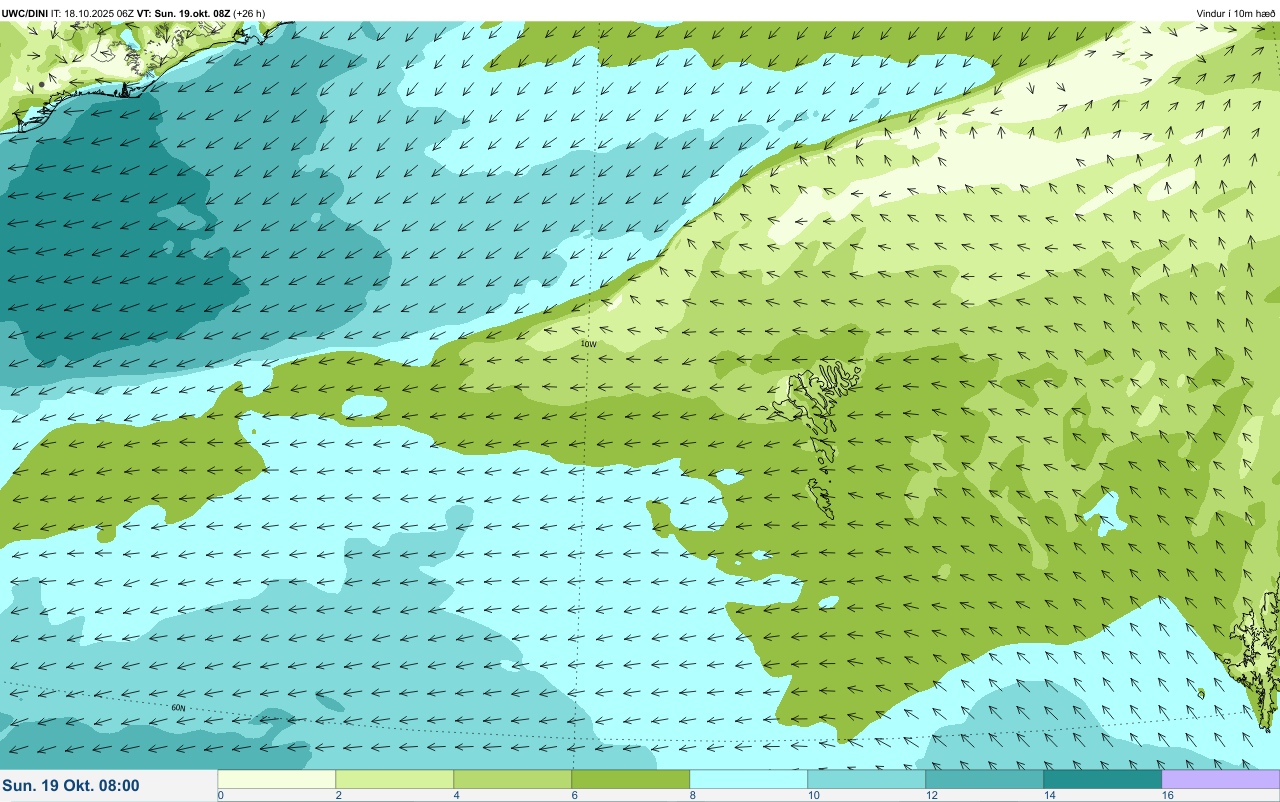
Task: Click the light cyan 8–10 legend swatch
Action: pyautogui.click(x=749, y=779)
